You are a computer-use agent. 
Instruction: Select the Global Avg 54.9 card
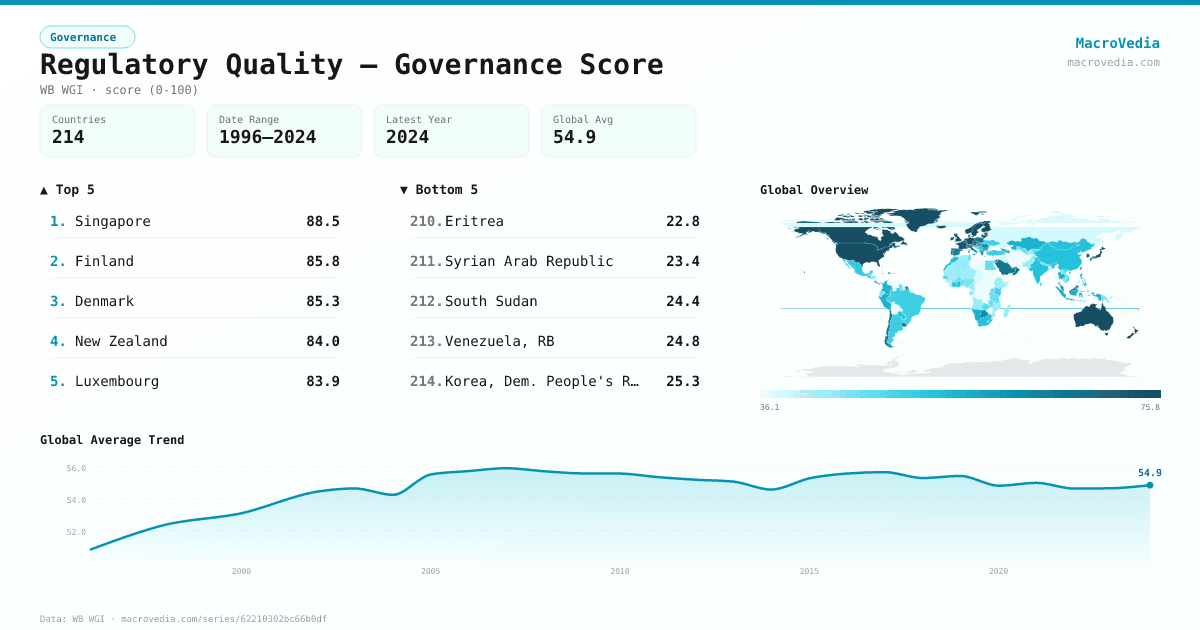[619, 131]
